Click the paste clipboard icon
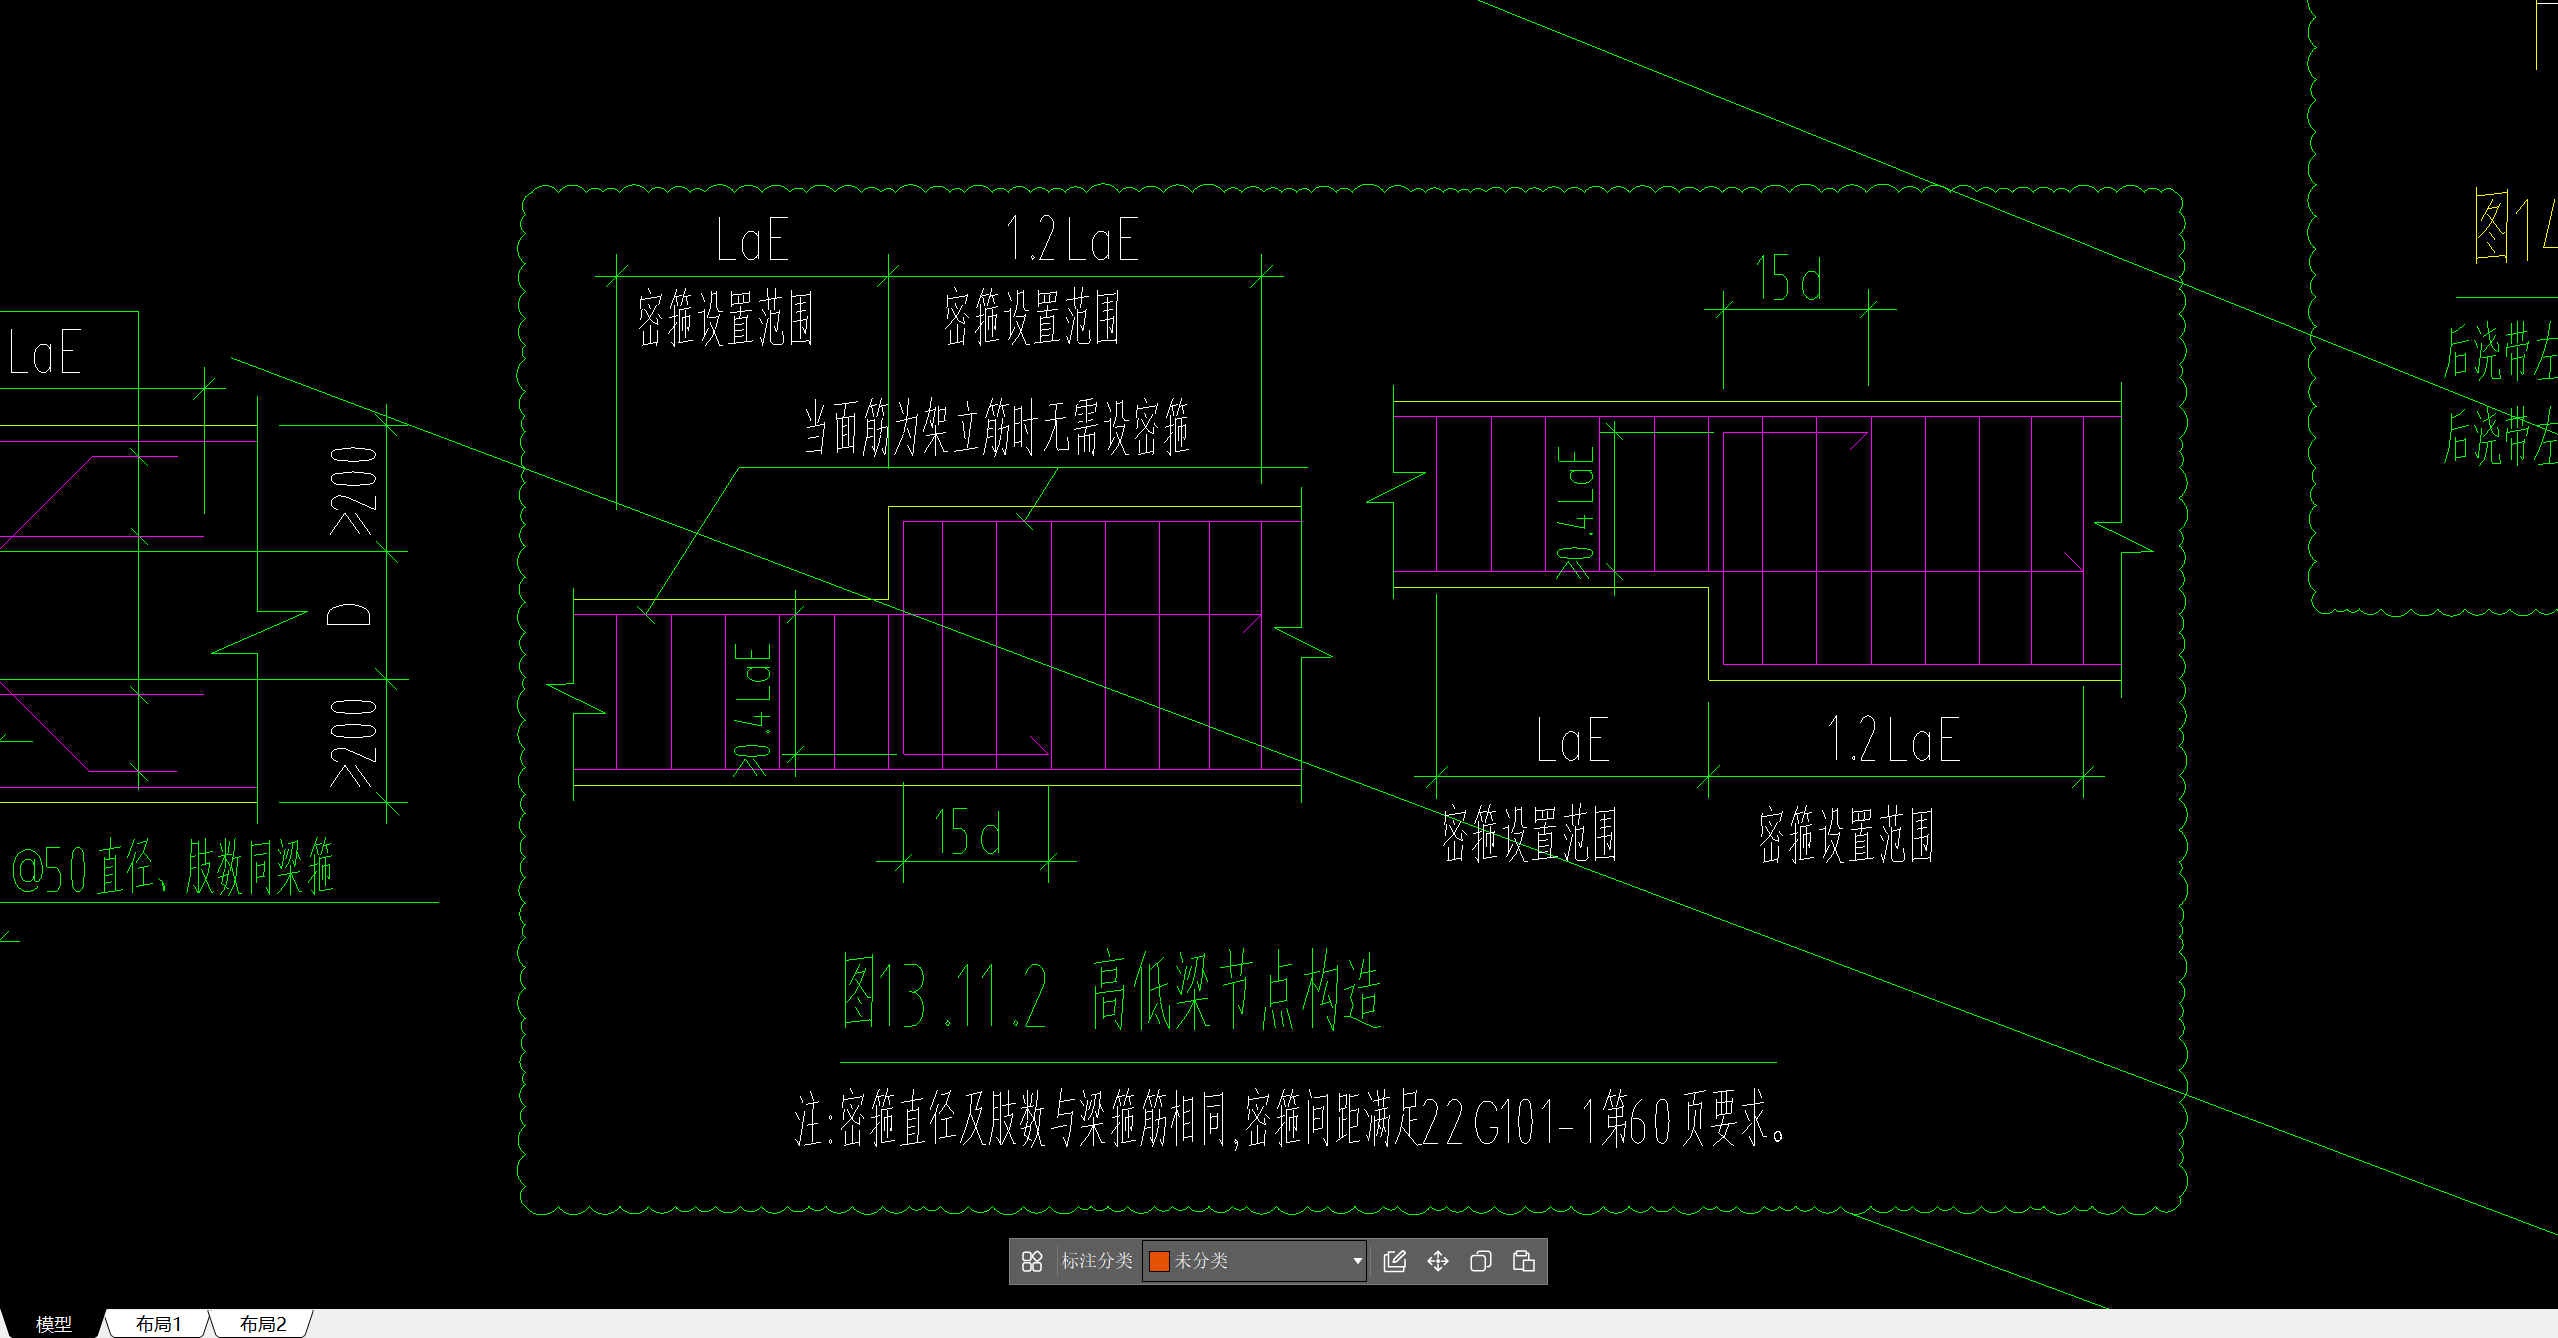This screenshot has width=2558, height=1338. (x=1524, y=1261)
